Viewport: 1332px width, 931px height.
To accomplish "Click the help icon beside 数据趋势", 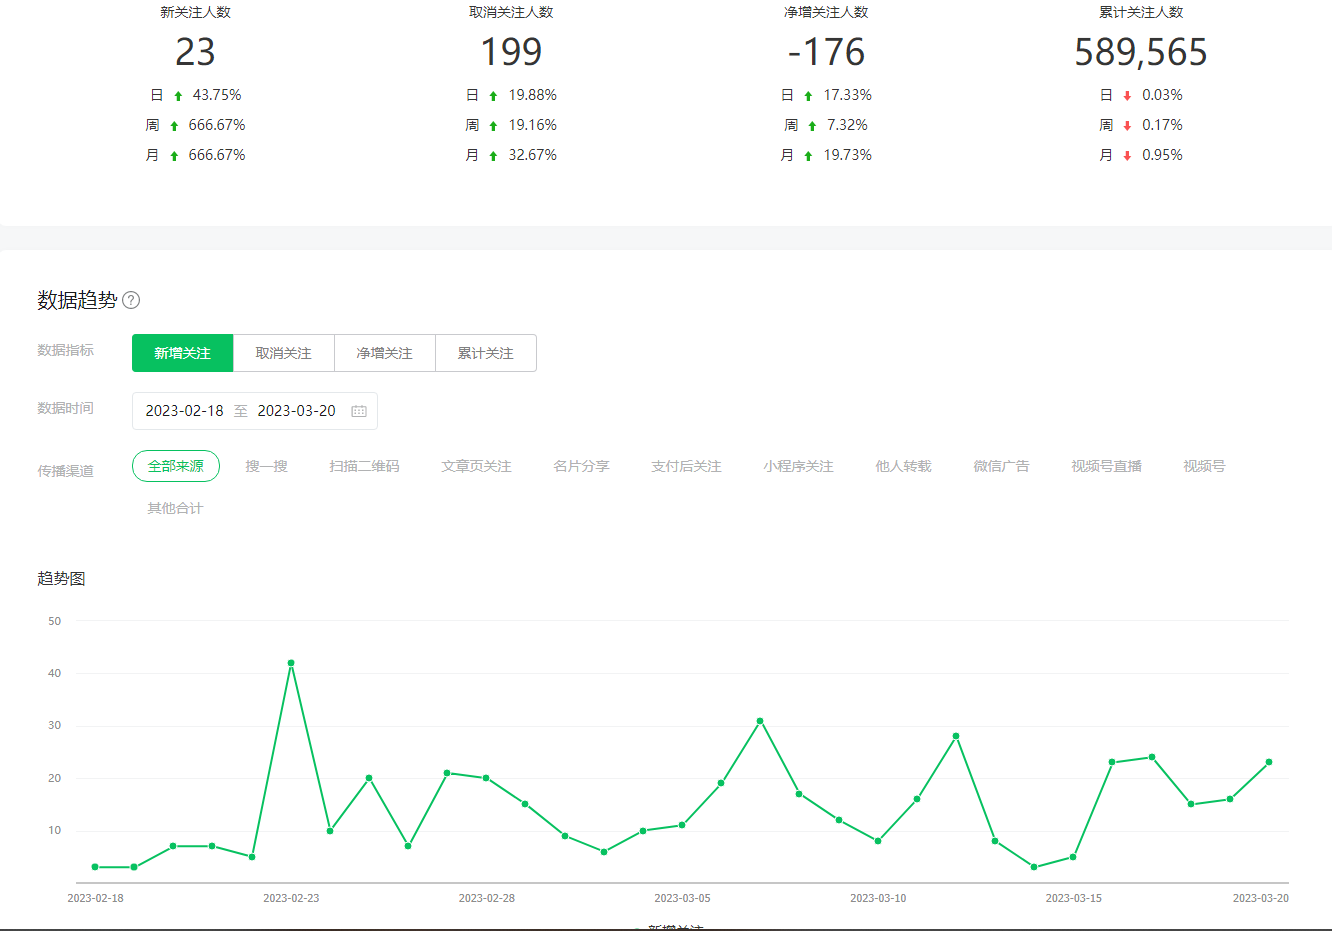I will tap(131, 300).
